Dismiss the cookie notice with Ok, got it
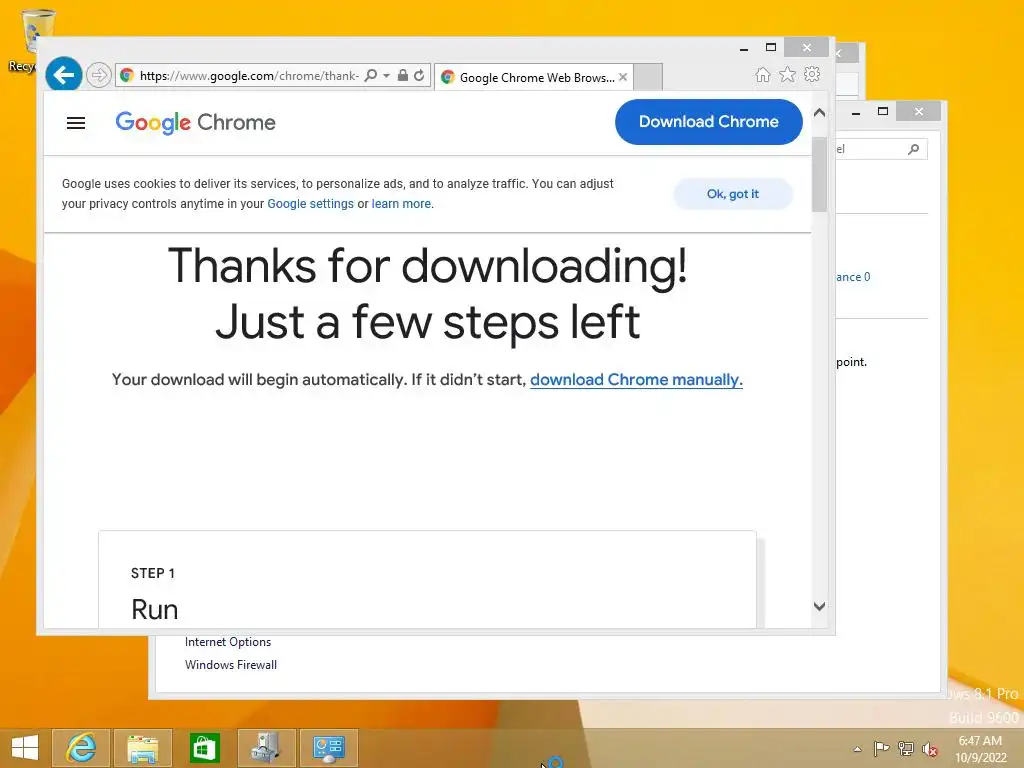Screen dimensions: 1024x768 point(733,194)
